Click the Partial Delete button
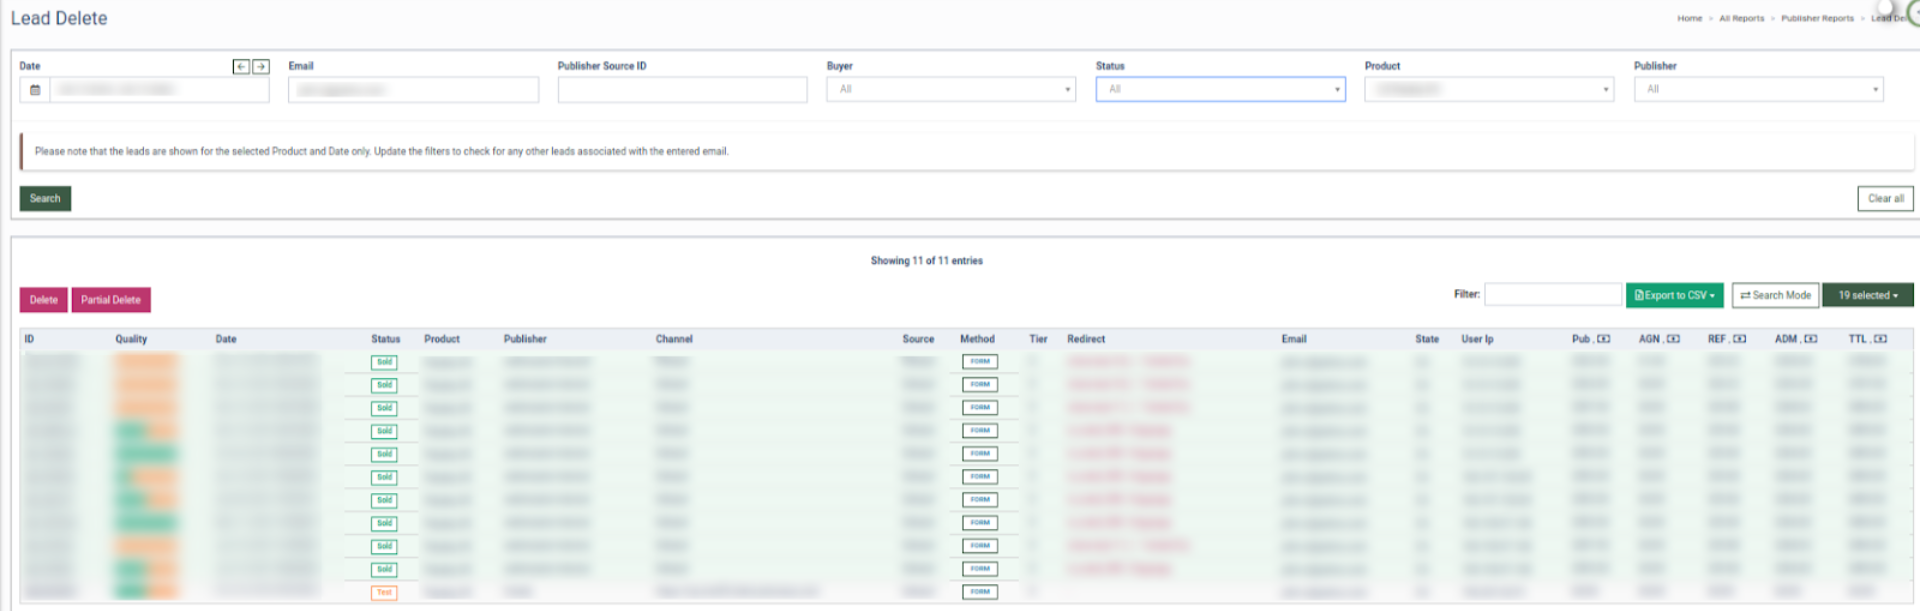Viewport: 1920px width, 611px height. click(111, 300)
